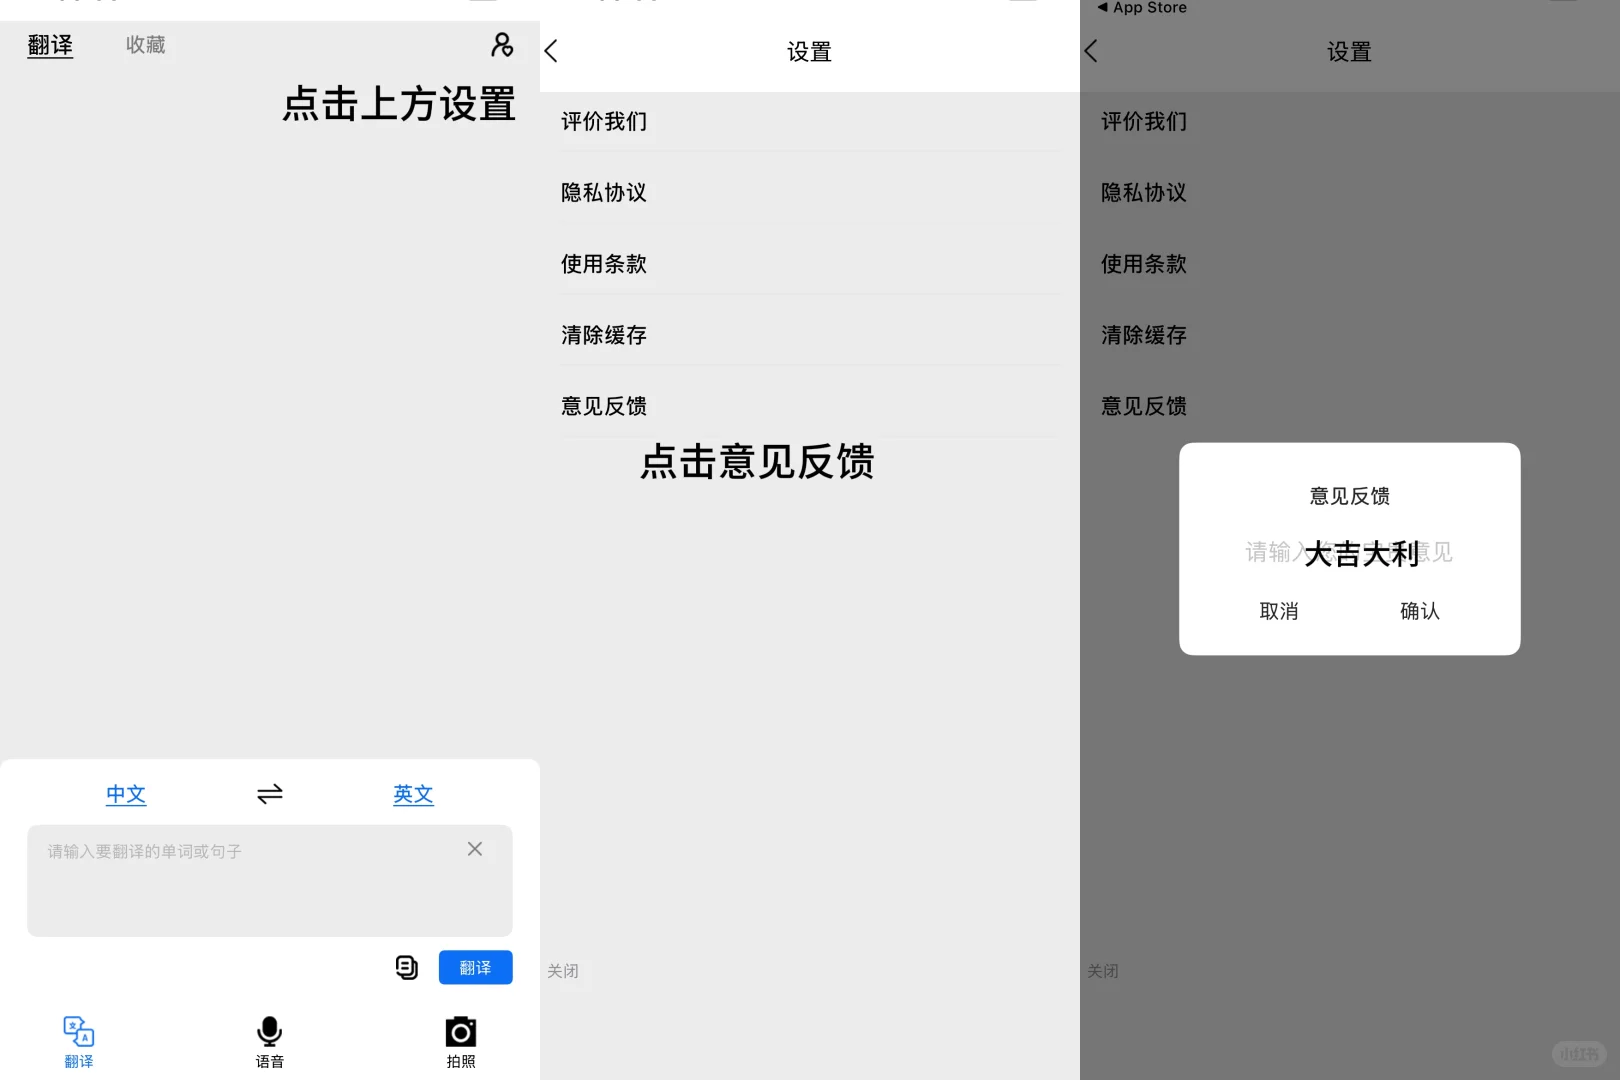
Task: Switch to the 翻译 tab
Action: coord(50,44)
